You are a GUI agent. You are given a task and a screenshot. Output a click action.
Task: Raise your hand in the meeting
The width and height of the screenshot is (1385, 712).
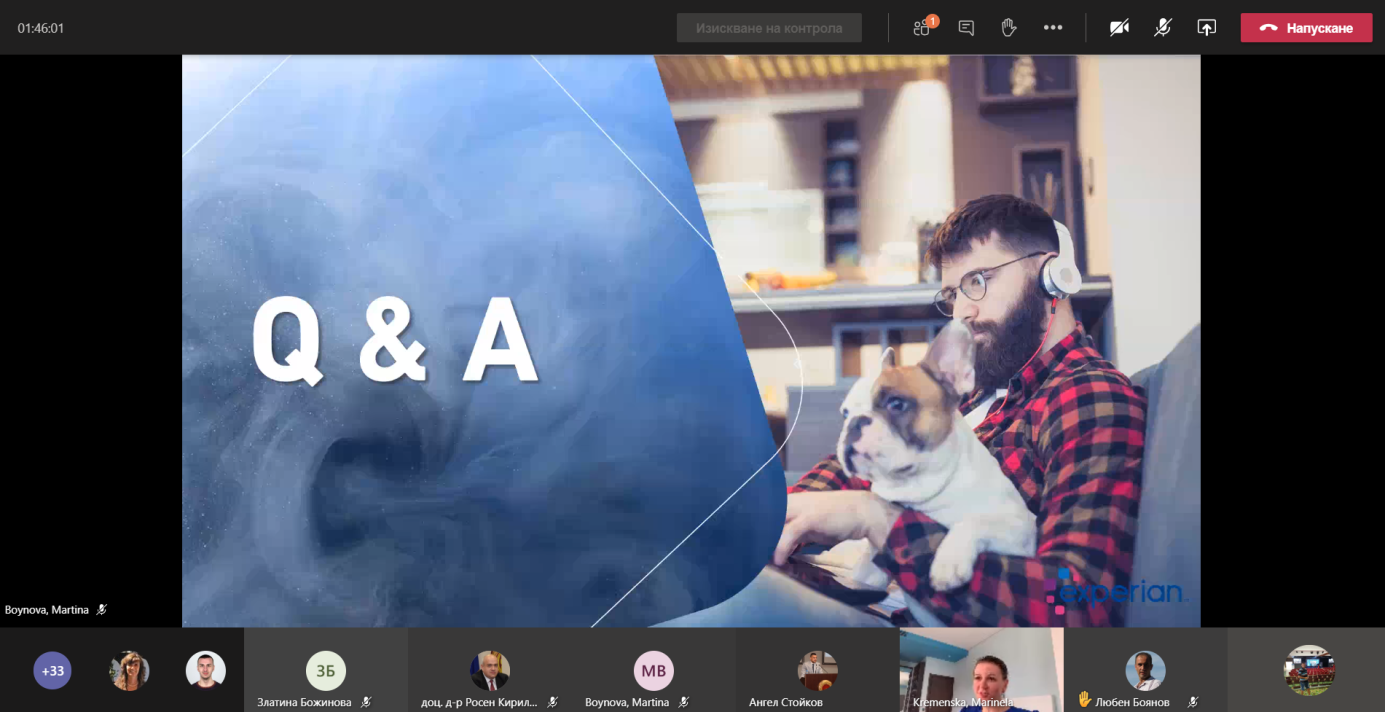pos(1009,28)
